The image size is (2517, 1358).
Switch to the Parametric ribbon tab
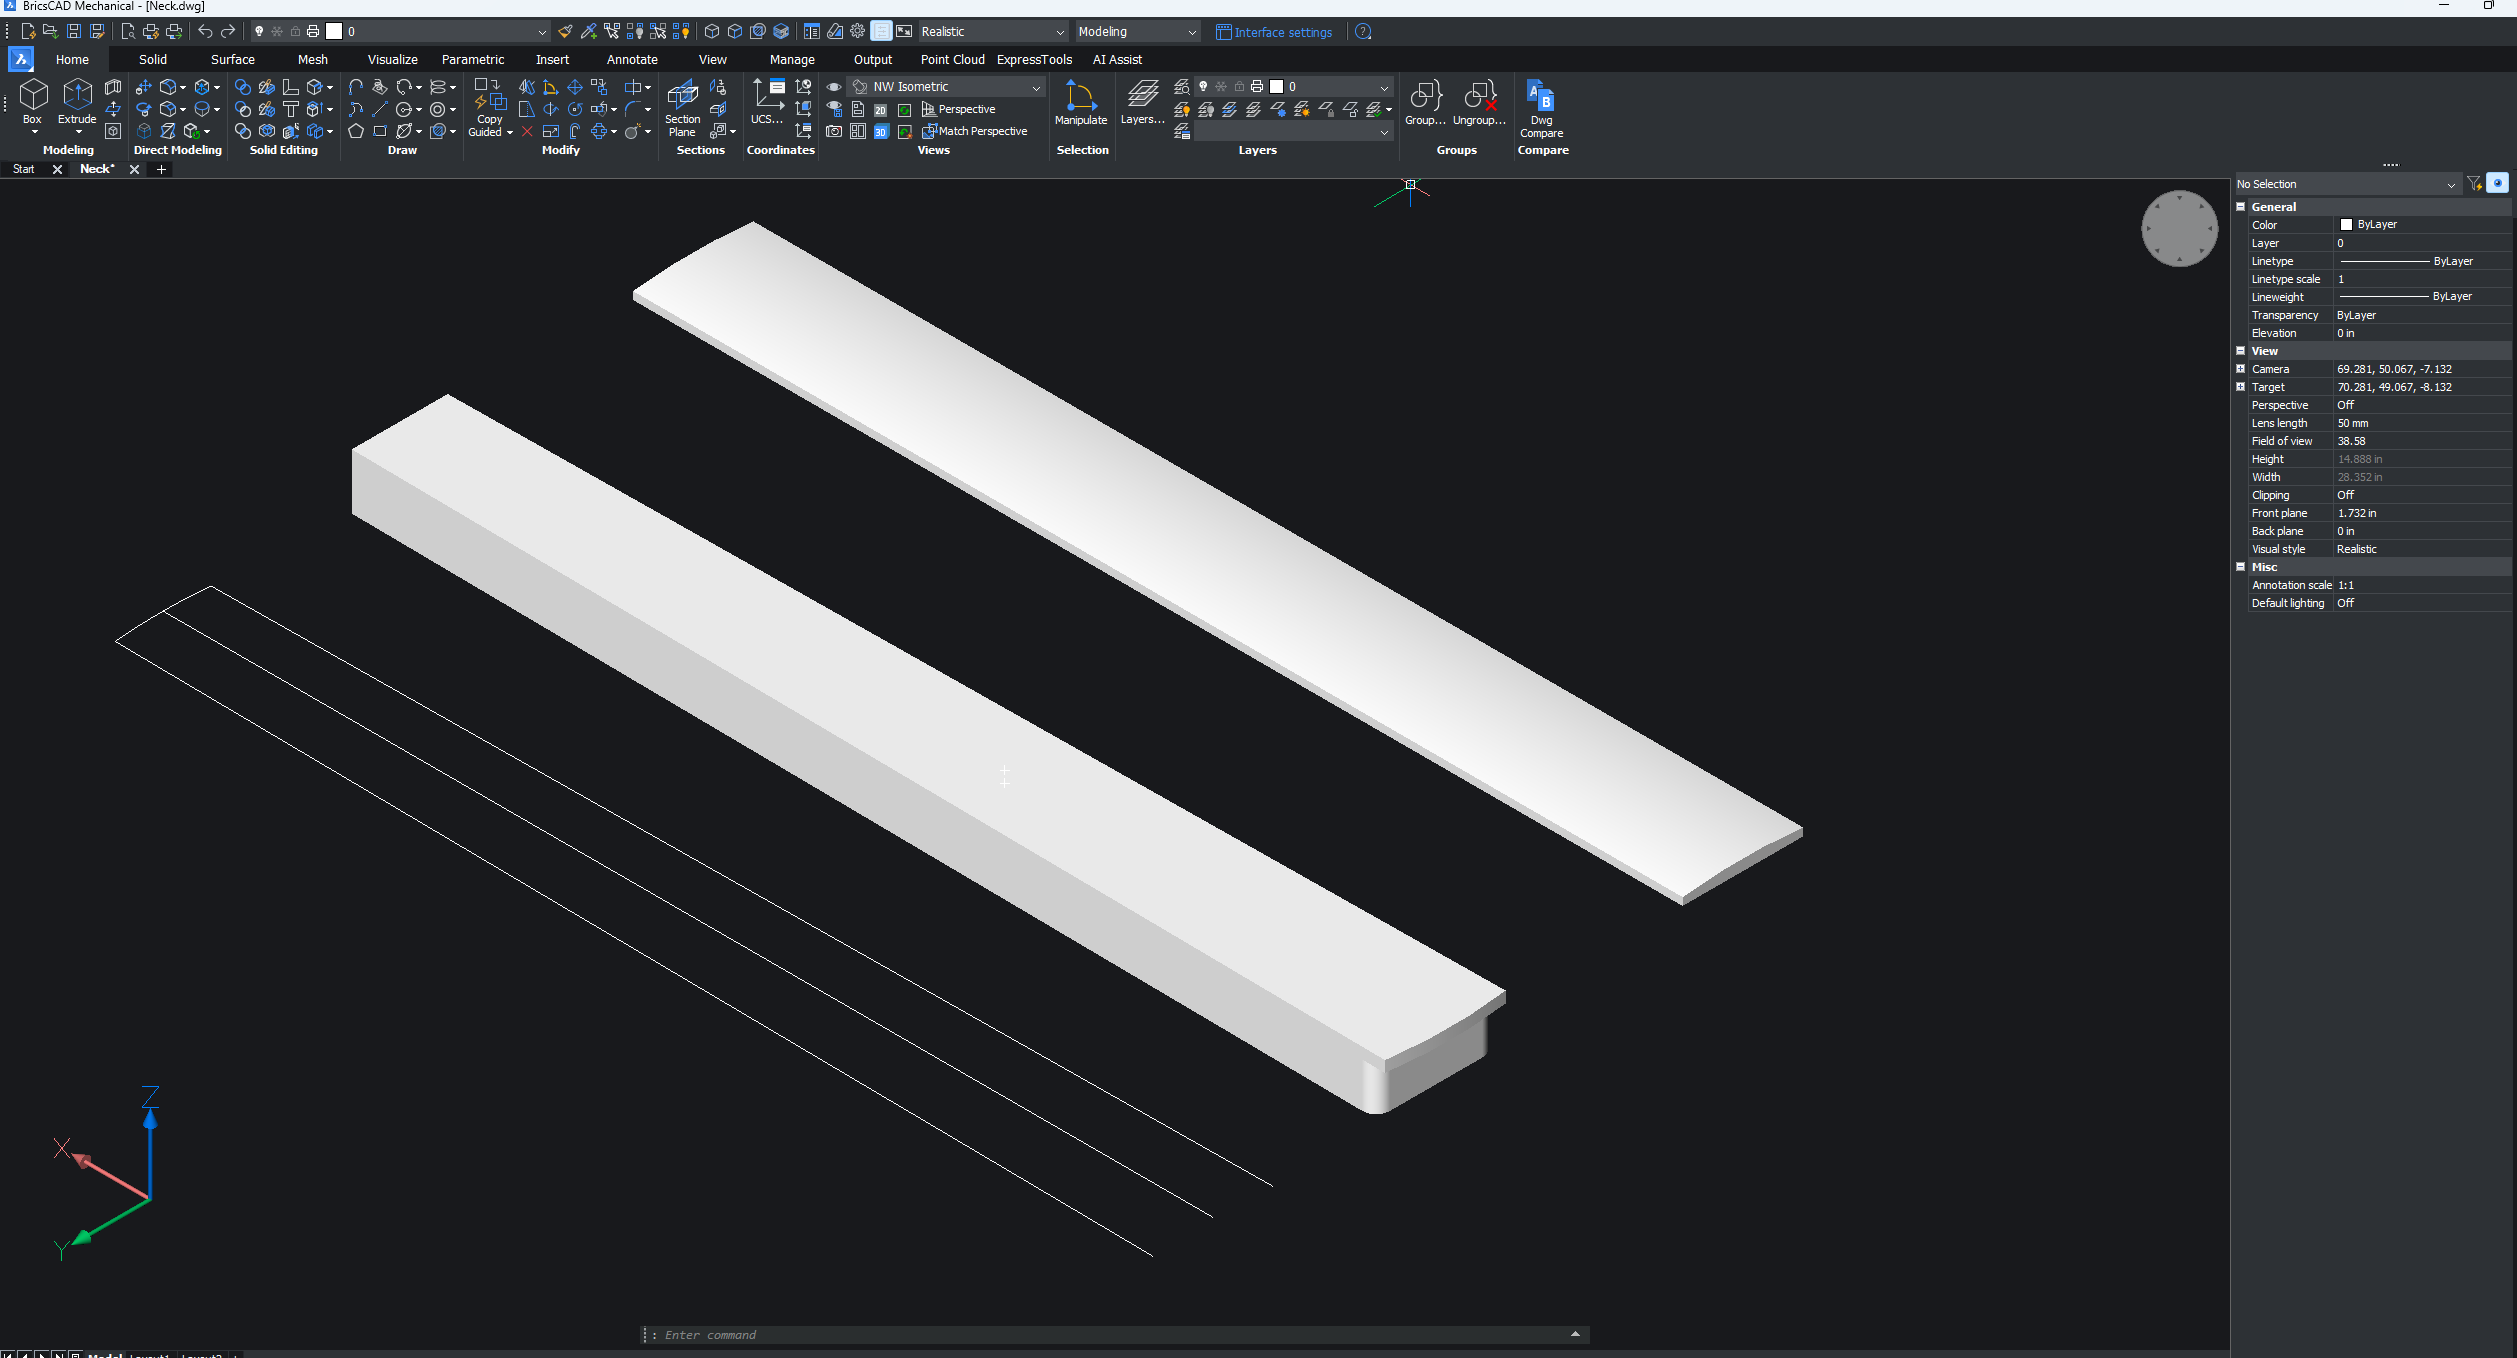coord(472,60)
